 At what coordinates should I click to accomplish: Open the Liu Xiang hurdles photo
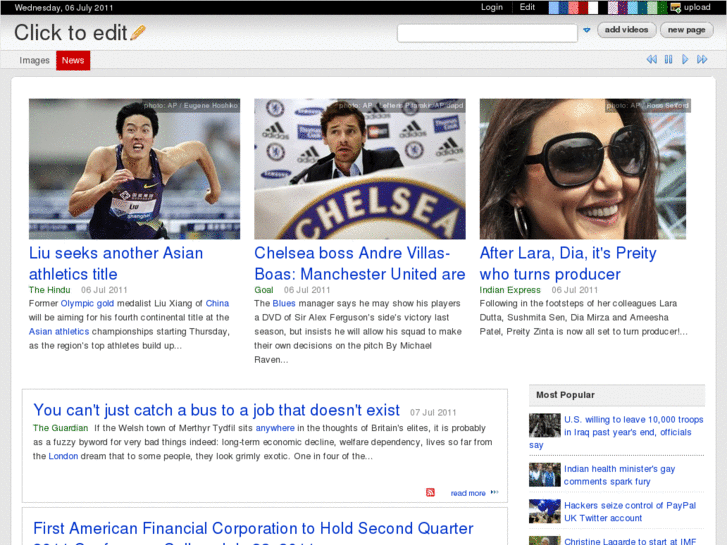pos(134,168)
